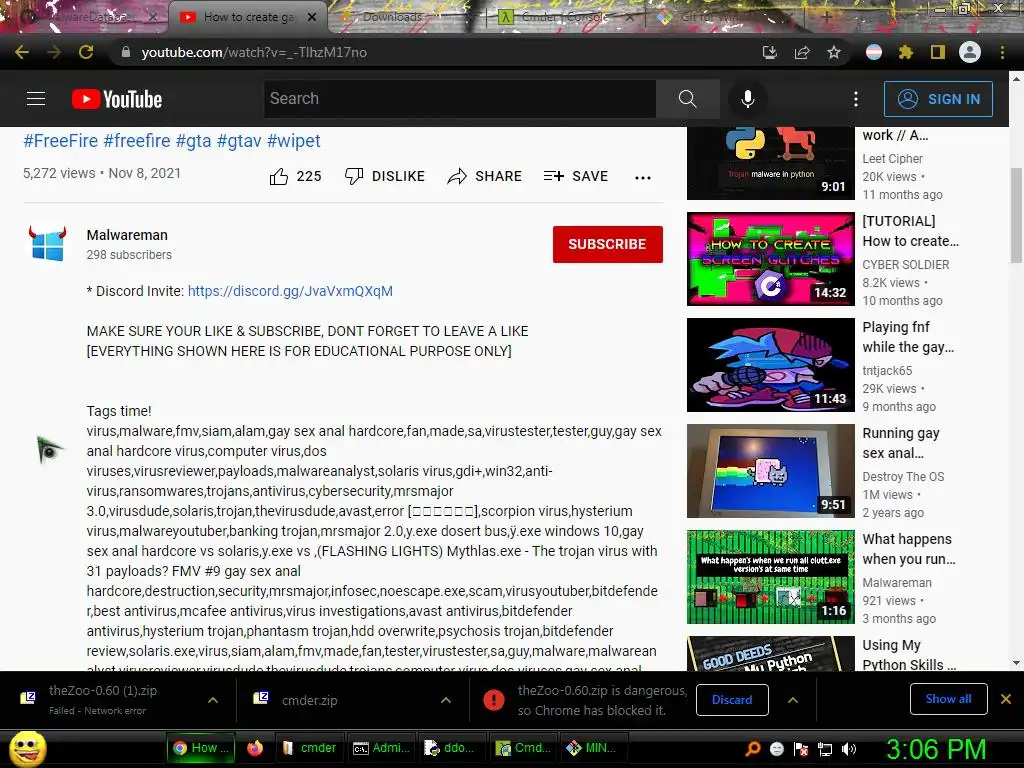Install app icon in address bar
Screen dimensions: 1024x768
[x=770, y=52]
